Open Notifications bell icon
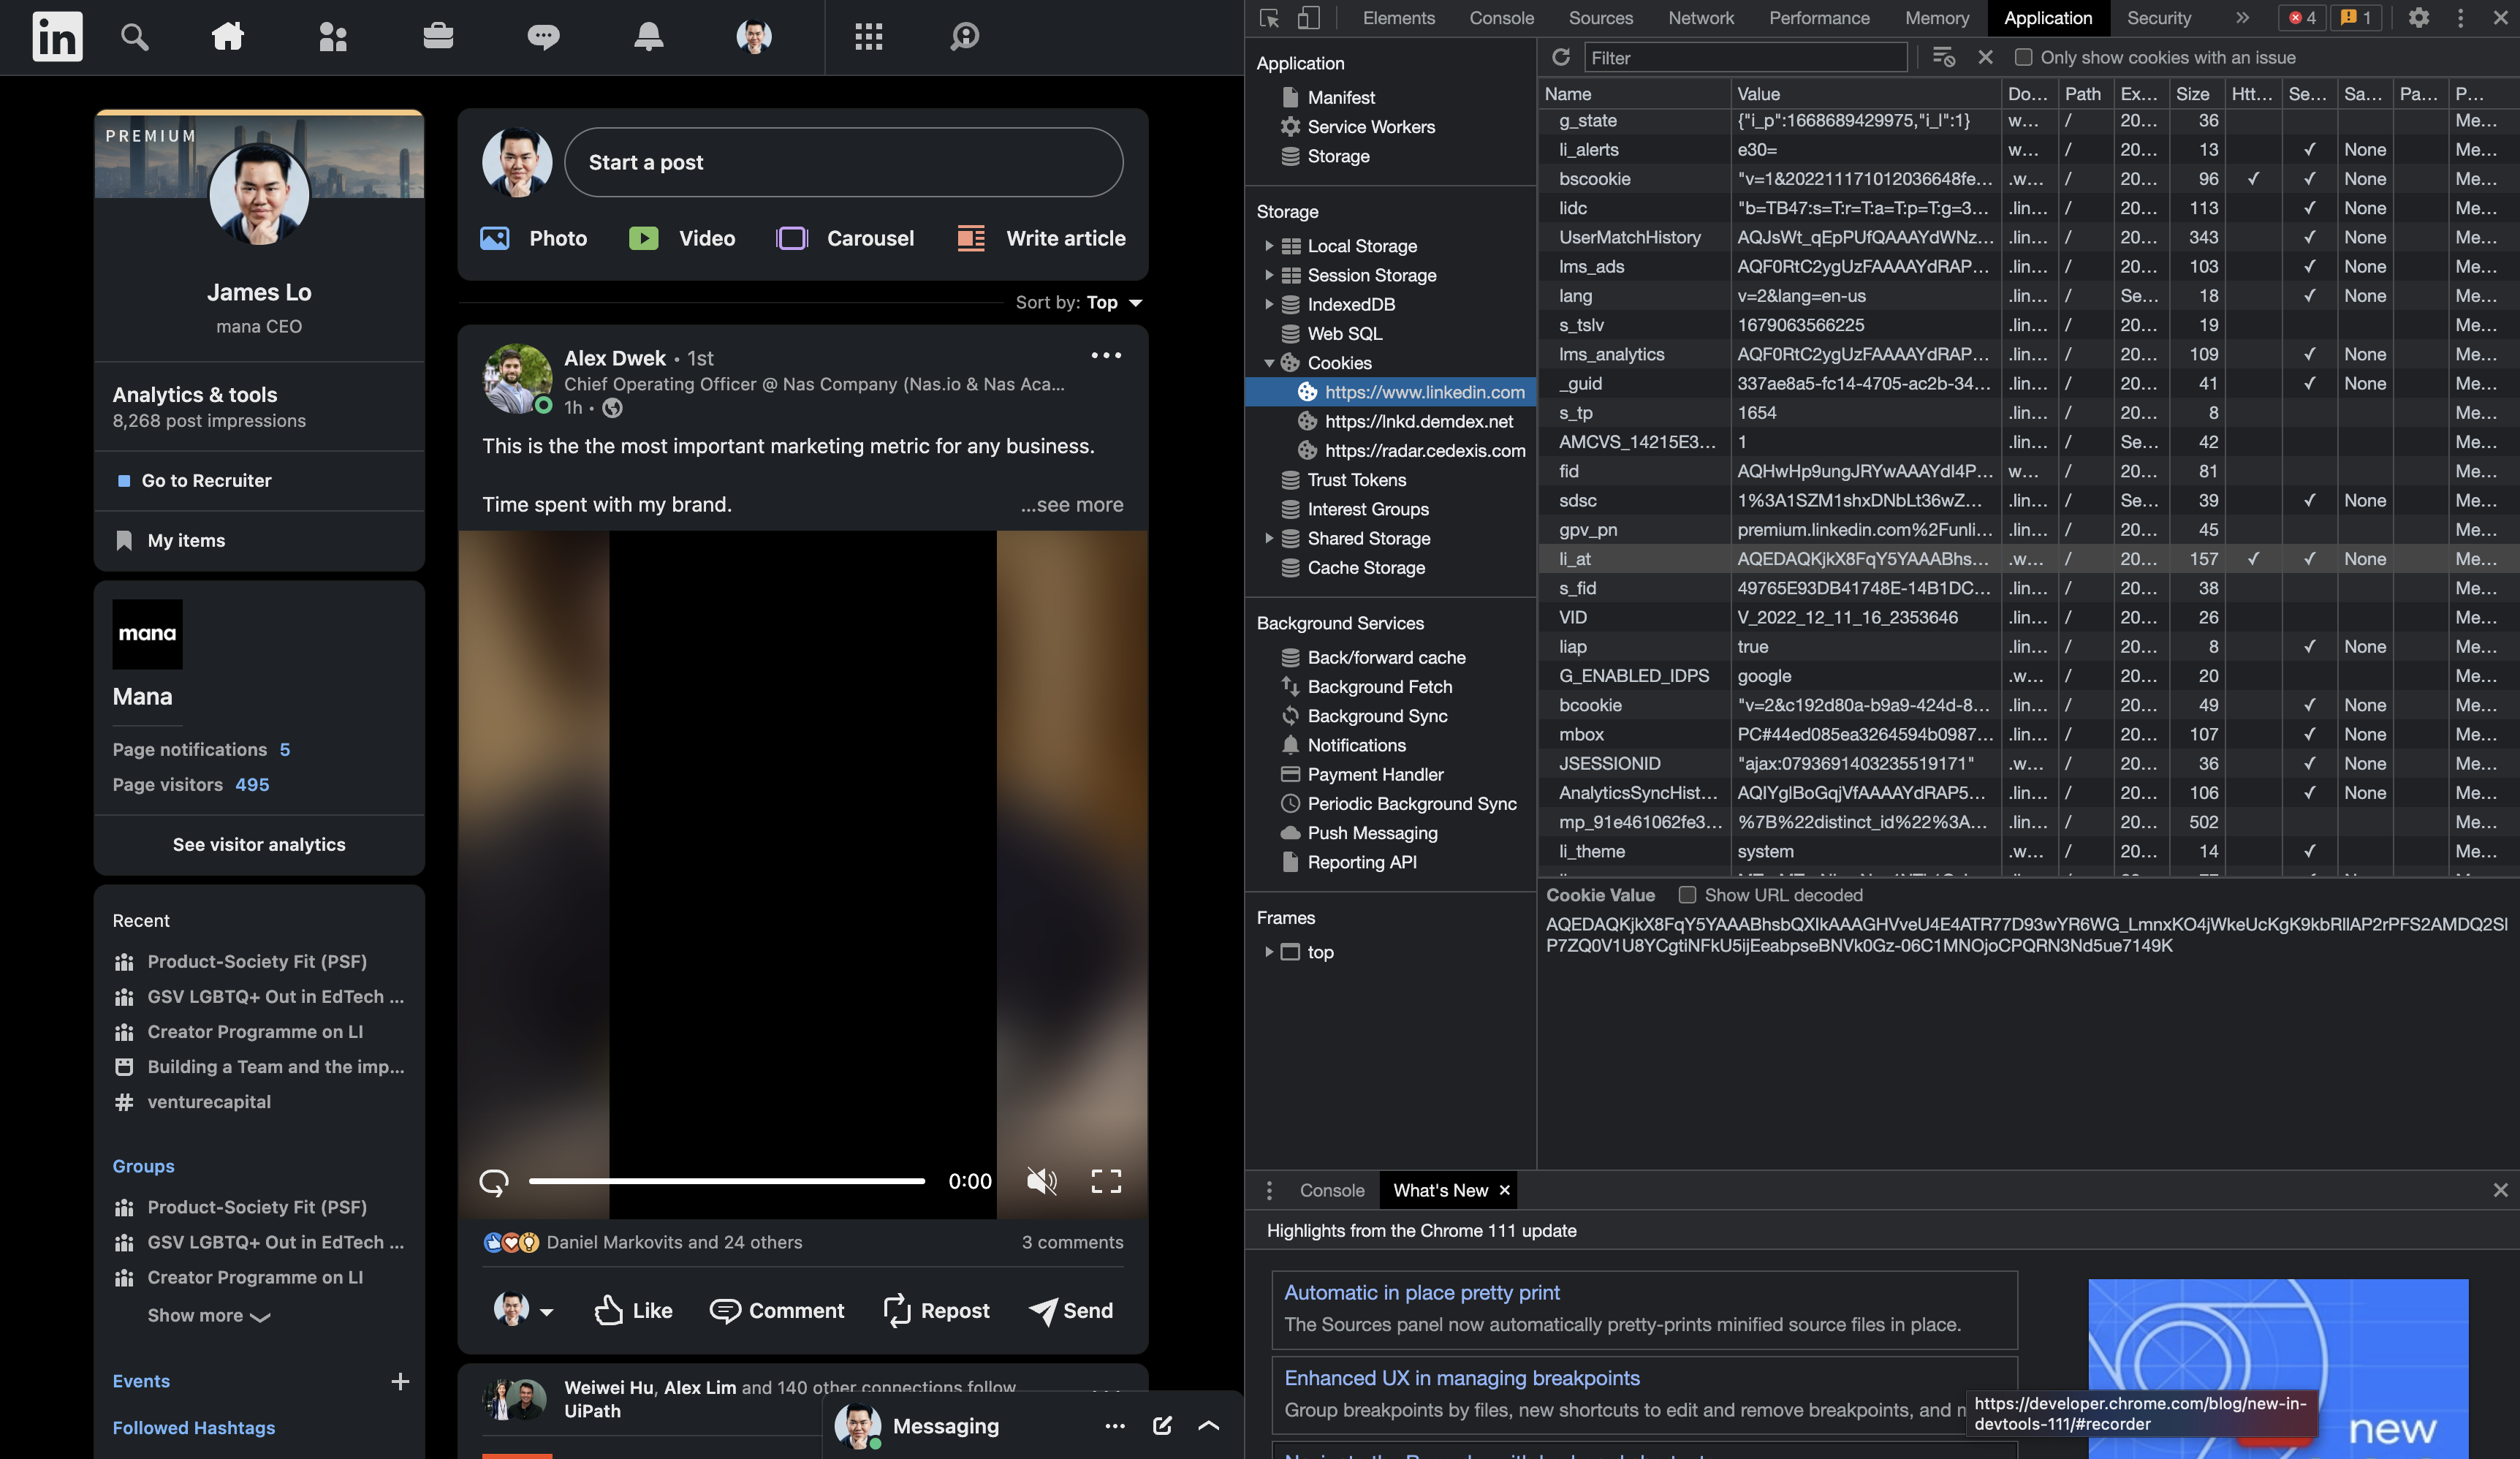The width and height of the screenshot is (2520, 1459). 649,37
